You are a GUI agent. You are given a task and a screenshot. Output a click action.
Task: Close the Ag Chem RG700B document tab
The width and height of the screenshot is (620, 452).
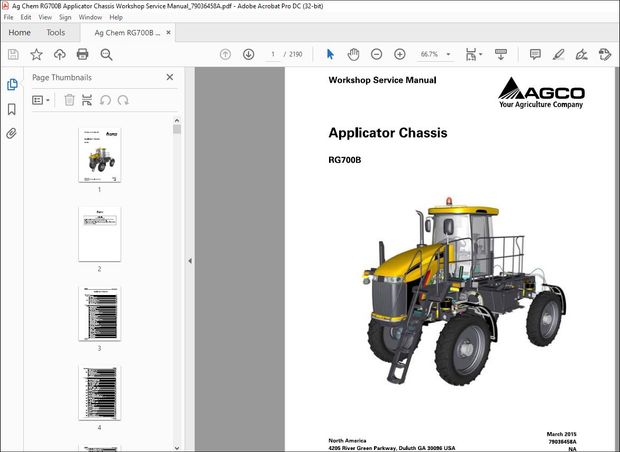pos(168,32)
